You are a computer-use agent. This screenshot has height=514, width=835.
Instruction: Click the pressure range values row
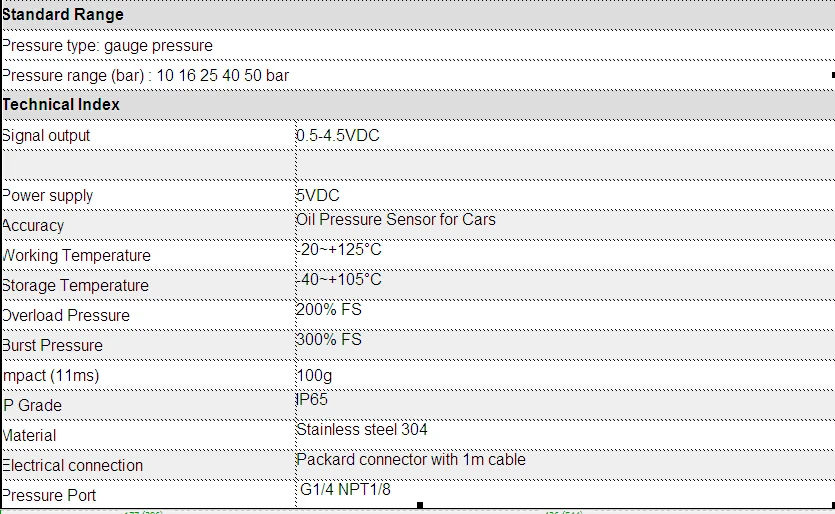(146, 75)
